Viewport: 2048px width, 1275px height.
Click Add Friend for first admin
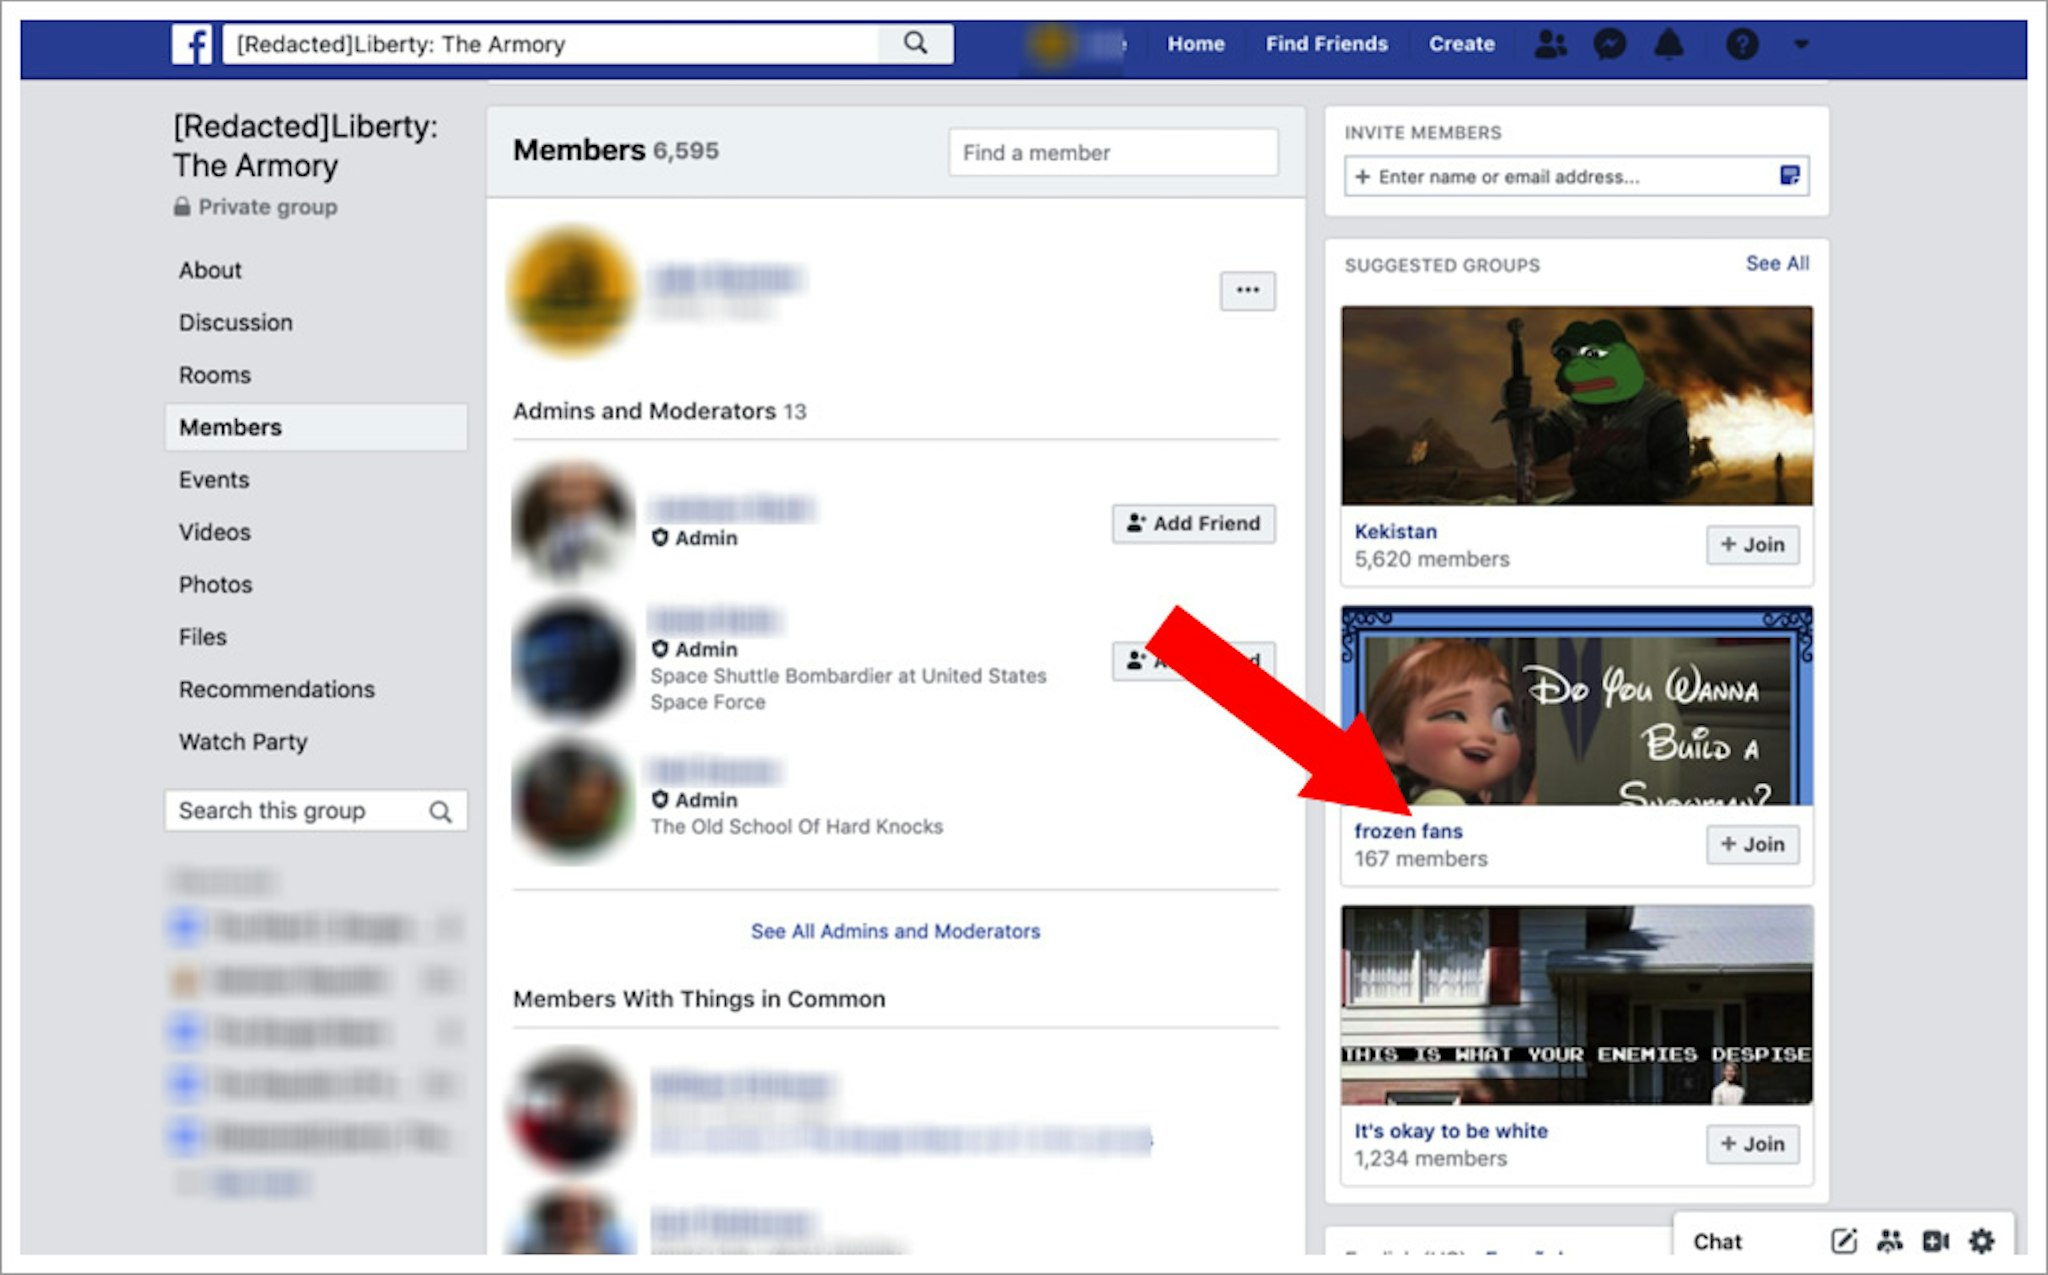coord(1197,521)
